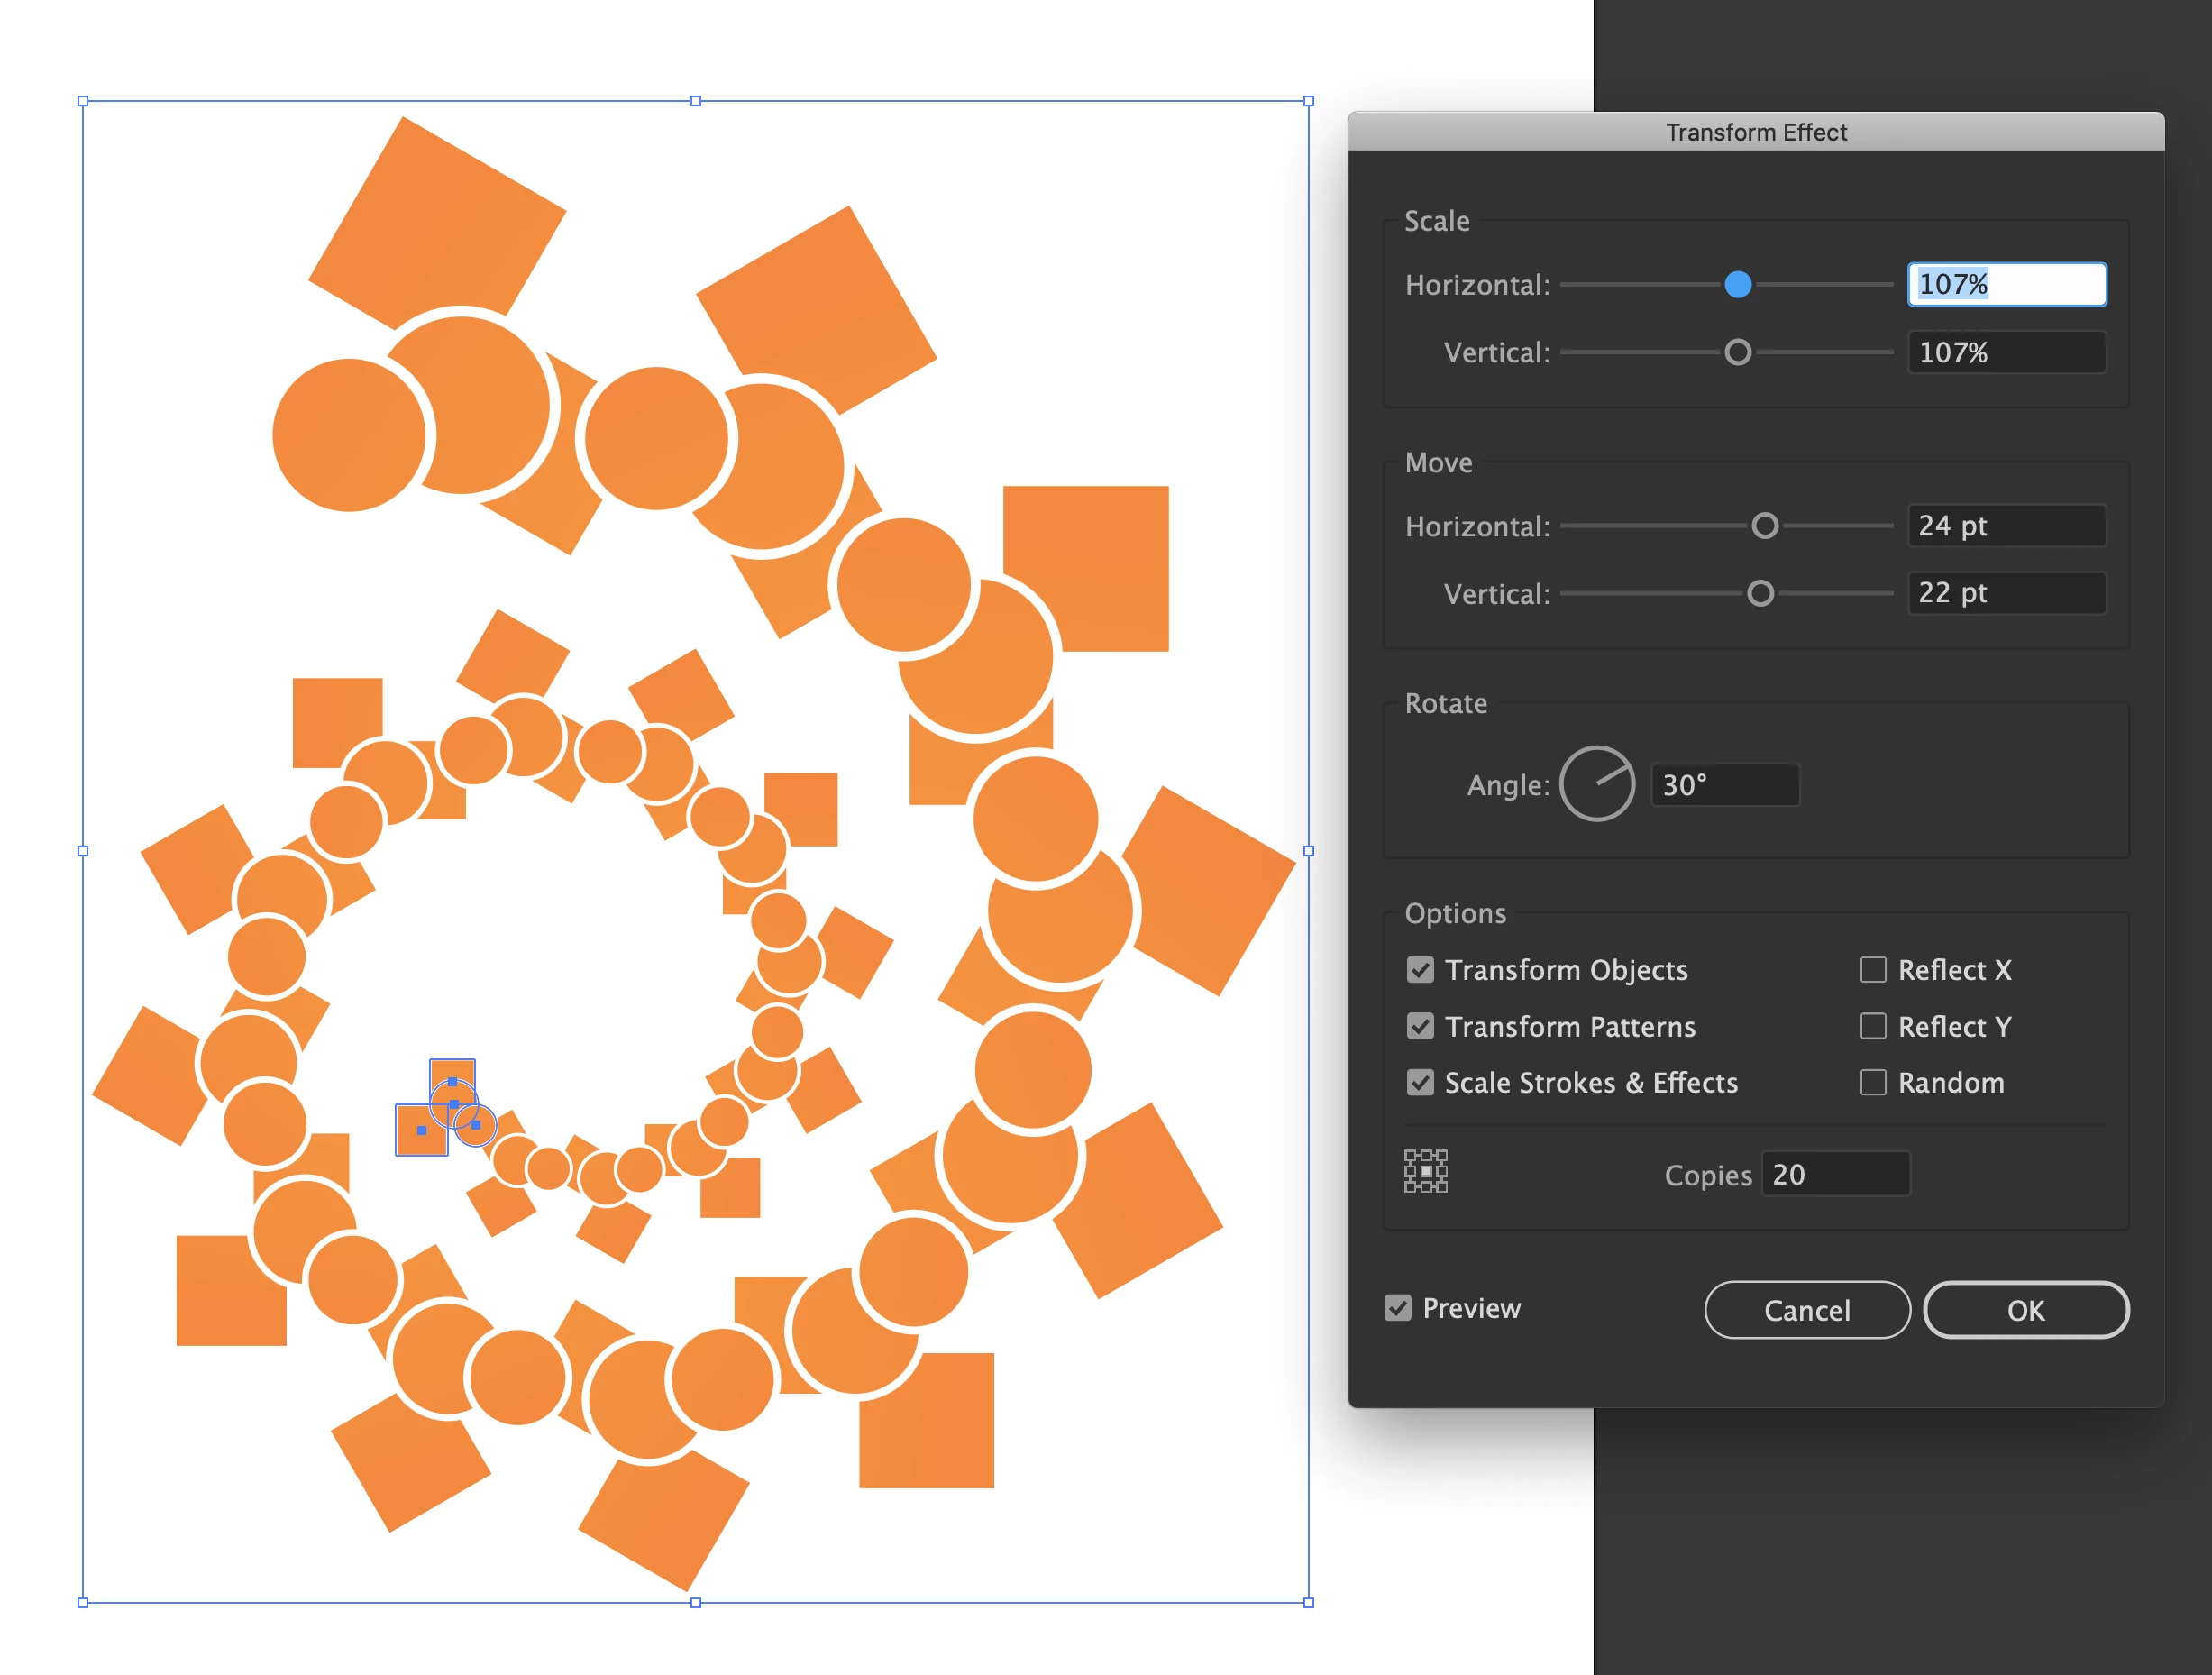Image resolution: width=2212 pixels, height=1675 pixels.
Task: Enable the Reflect X option
Action: [x=1872, y=970]
